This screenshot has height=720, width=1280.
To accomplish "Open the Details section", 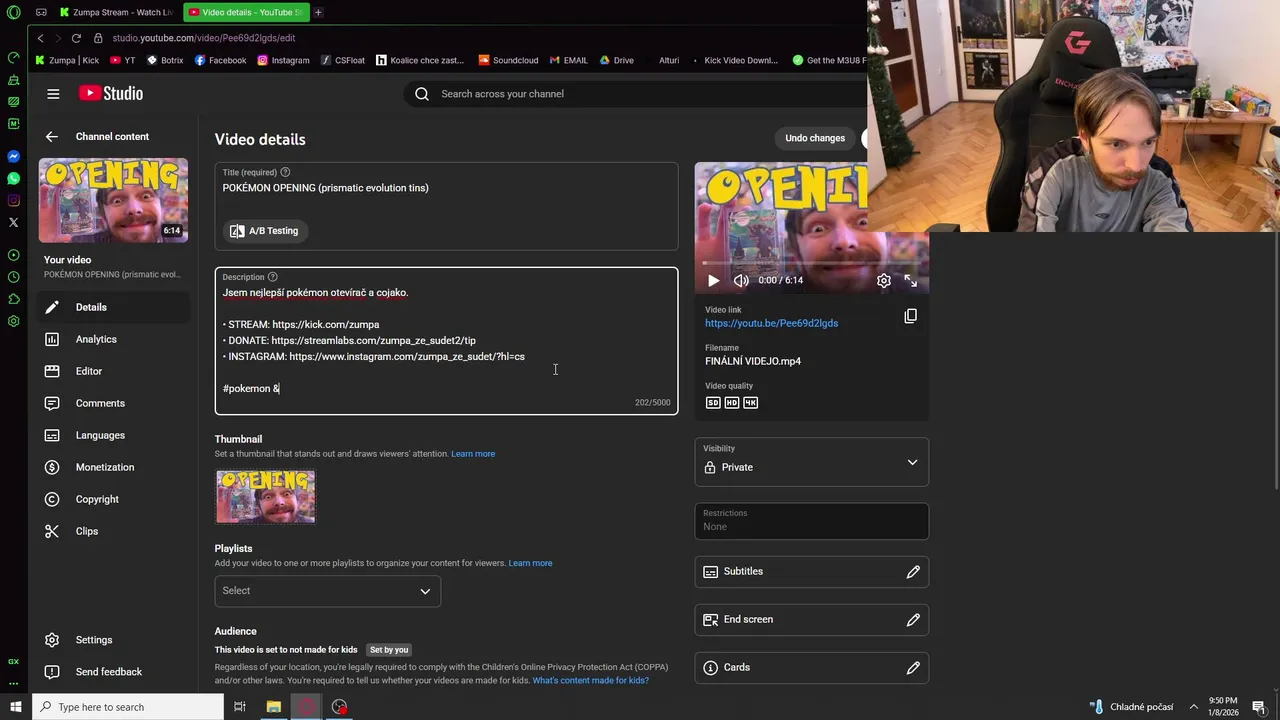I will 114,307.
